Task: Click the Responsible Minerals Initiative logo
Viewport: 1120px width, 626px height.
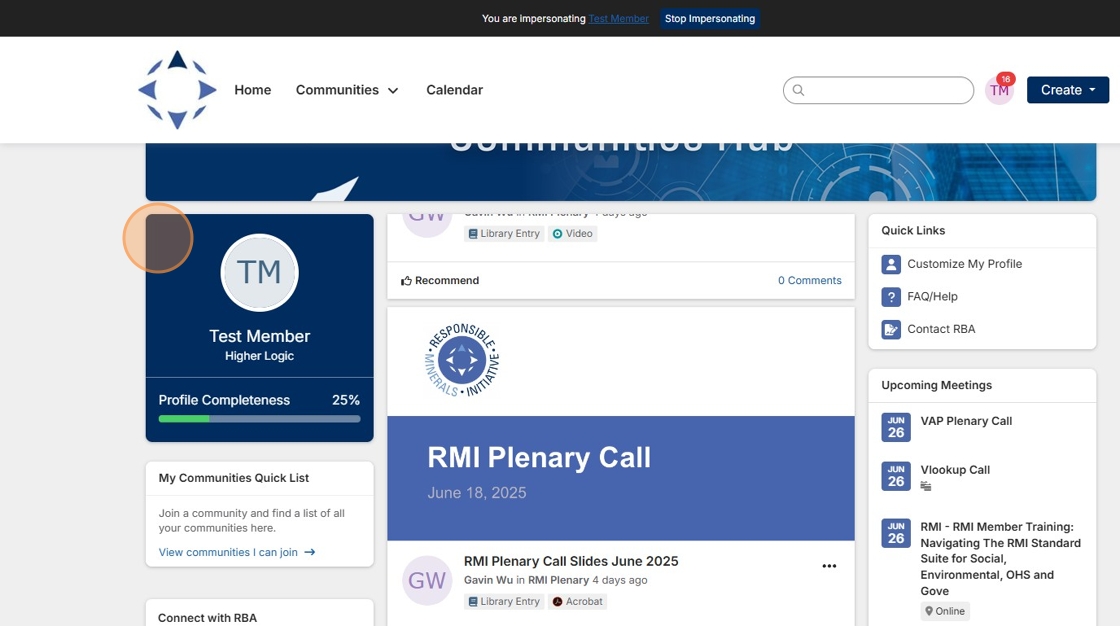Action: coord(461,360)
